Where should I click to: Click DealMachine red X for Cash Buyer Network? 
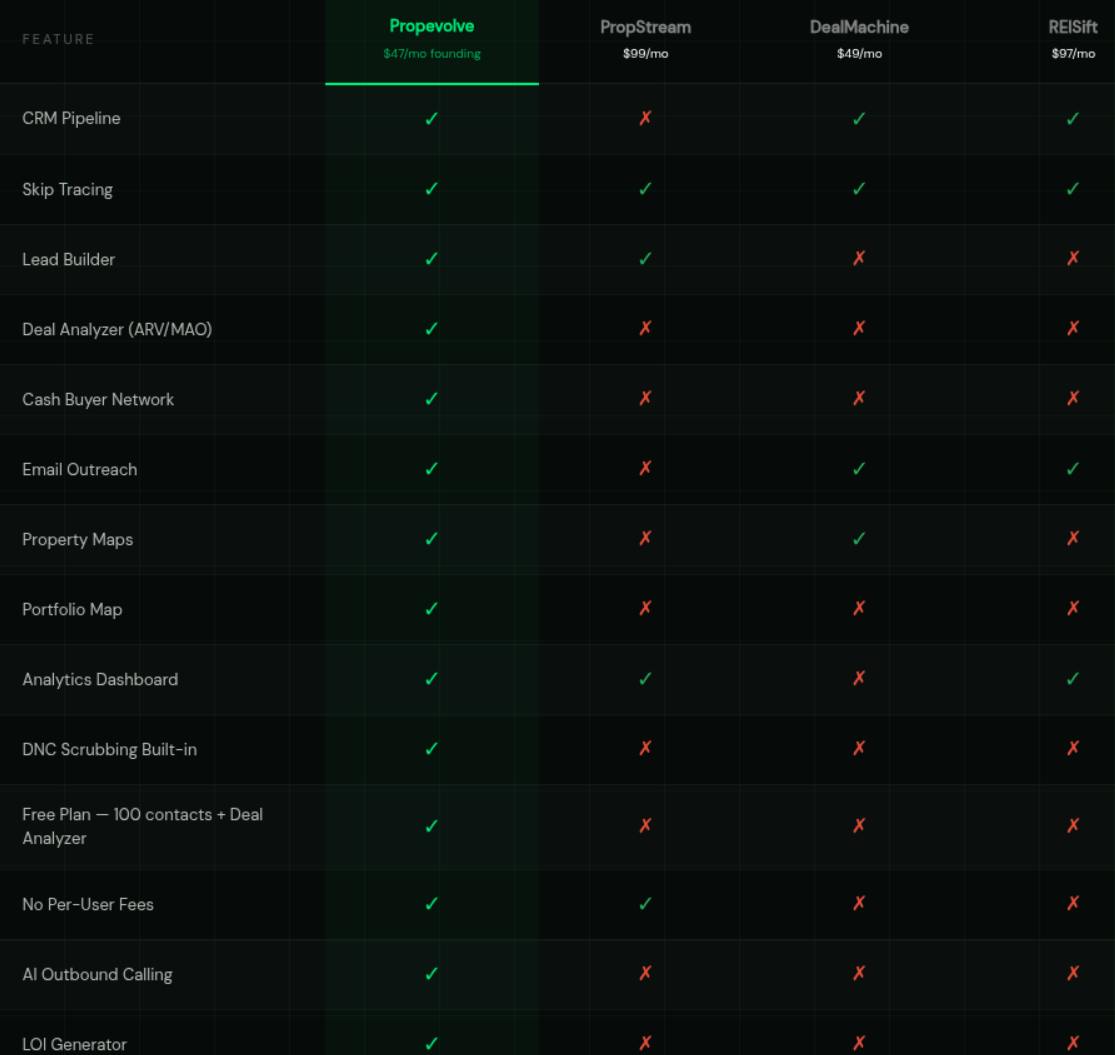[859, 398]
